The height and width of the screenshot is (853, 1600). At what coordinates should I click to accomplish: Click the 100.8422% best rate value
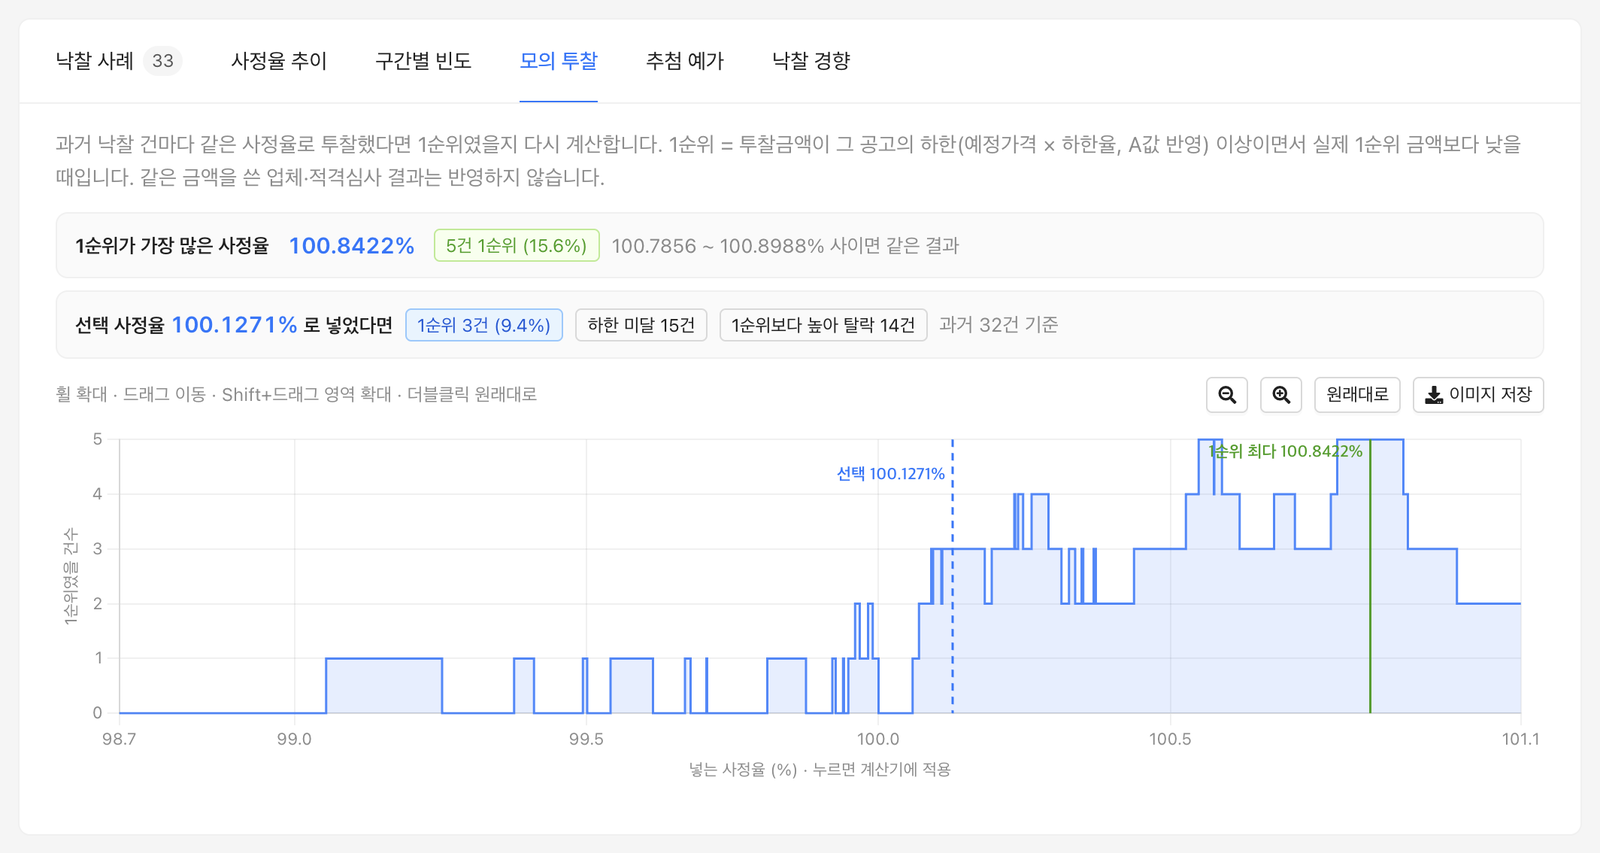[x=351, y=246]
